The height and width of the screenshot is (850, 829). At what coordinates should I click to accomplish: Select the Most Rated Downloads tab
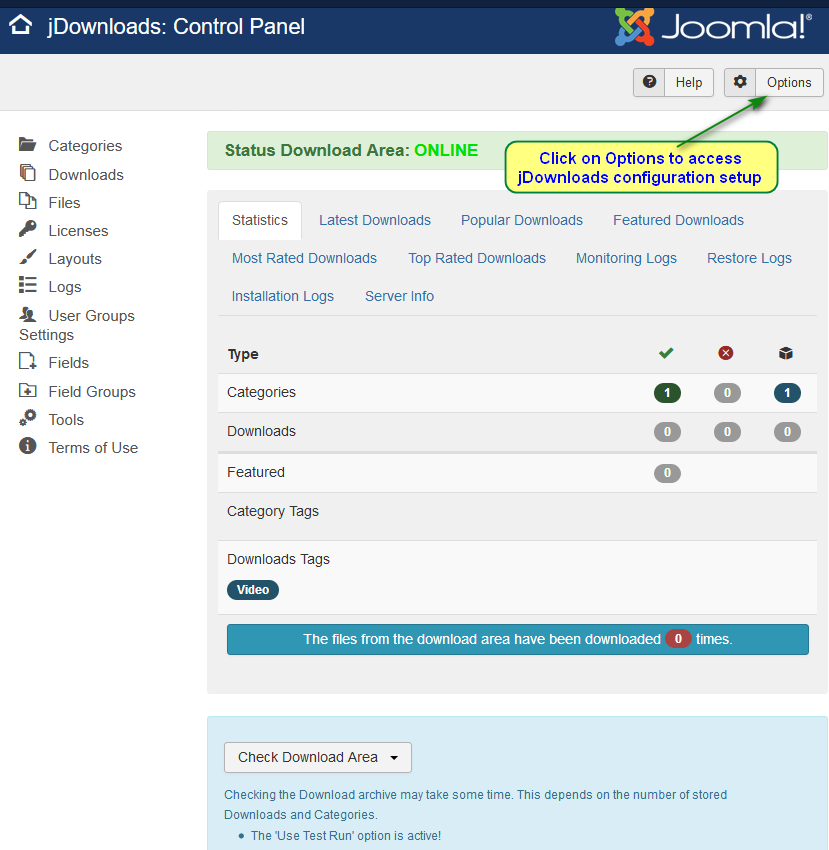pyautogui.click(x=304, y=258)
